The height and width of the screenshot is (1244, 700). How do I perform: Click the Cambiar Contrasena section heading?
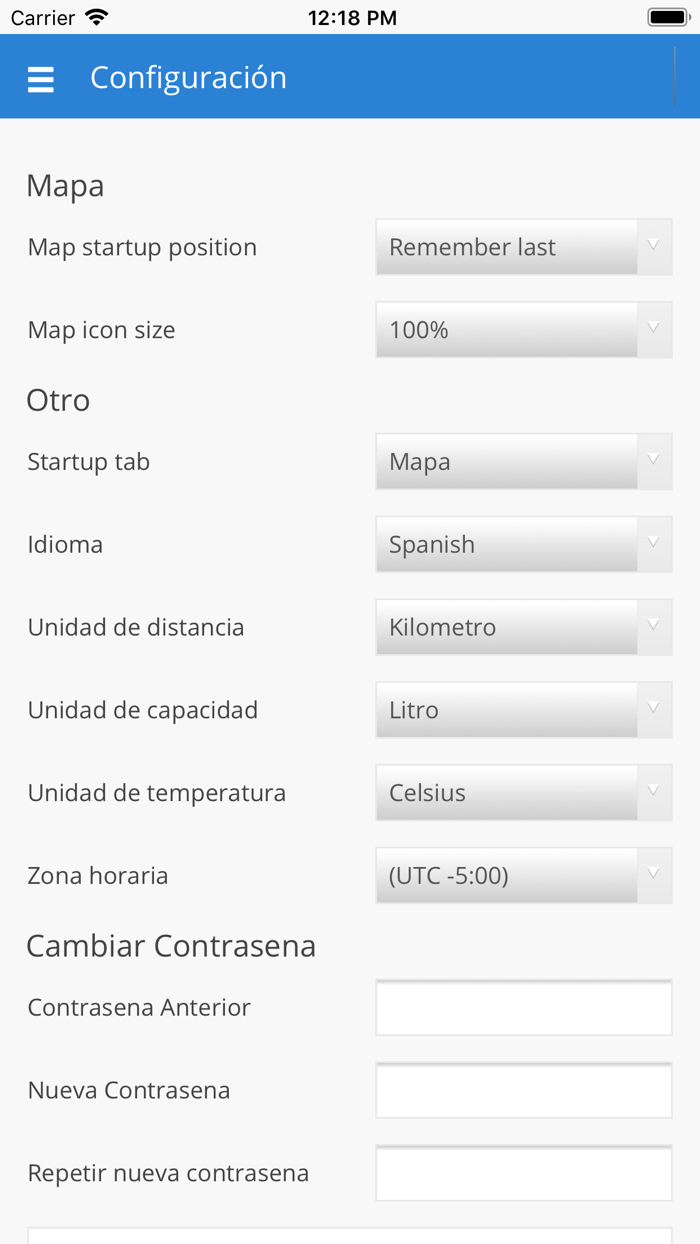tap(171, 945)
